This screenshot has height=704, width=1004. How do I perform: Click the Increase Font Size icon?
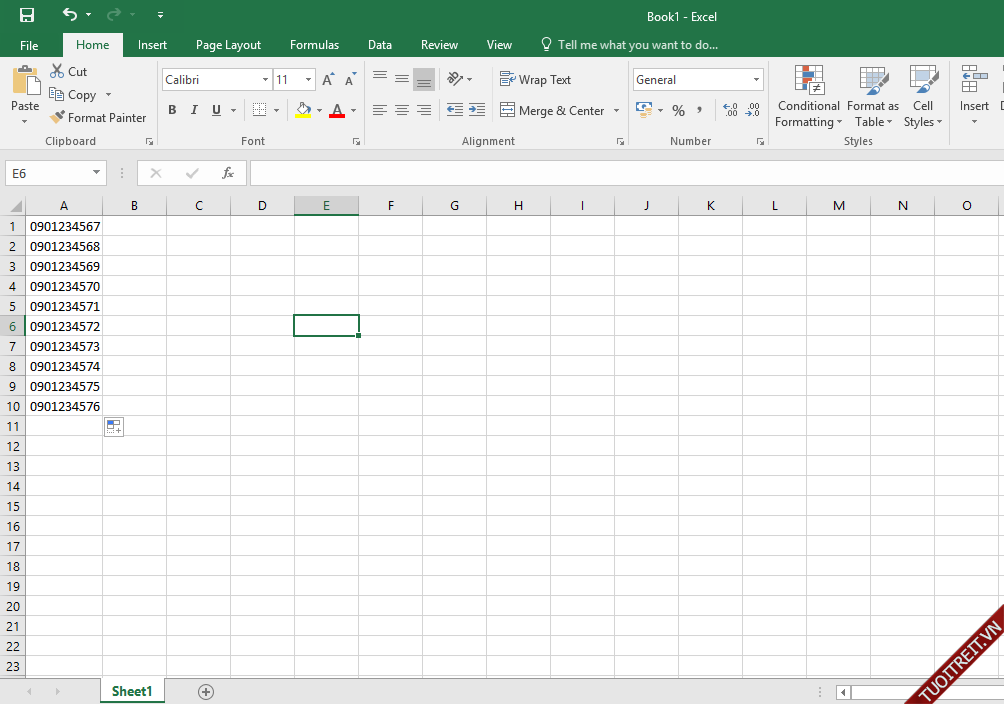(x=327, y=80)
